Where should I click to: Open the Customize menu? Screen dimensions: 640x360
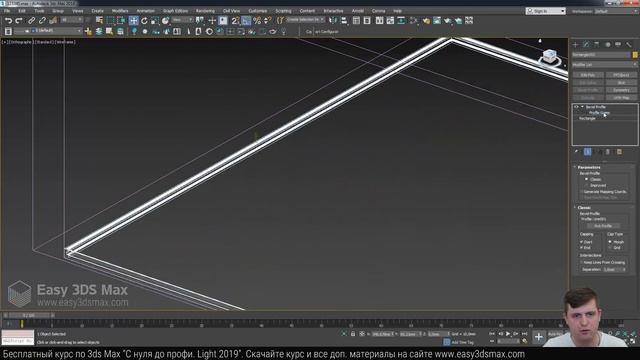tap(258, 11)
